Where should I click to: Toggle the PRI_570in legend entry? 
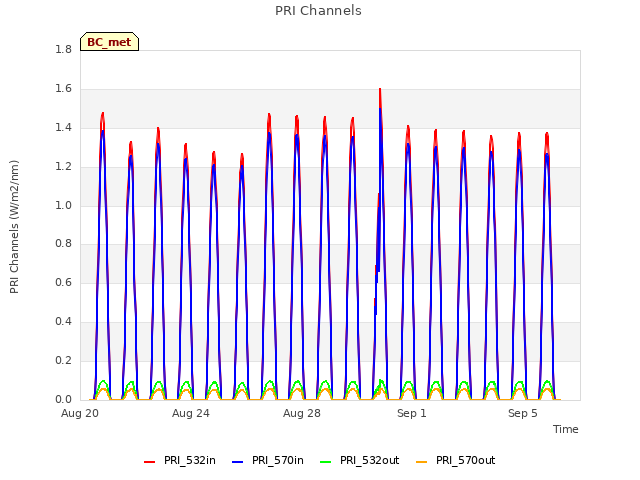pyautogui.click(x=268, y=460)
